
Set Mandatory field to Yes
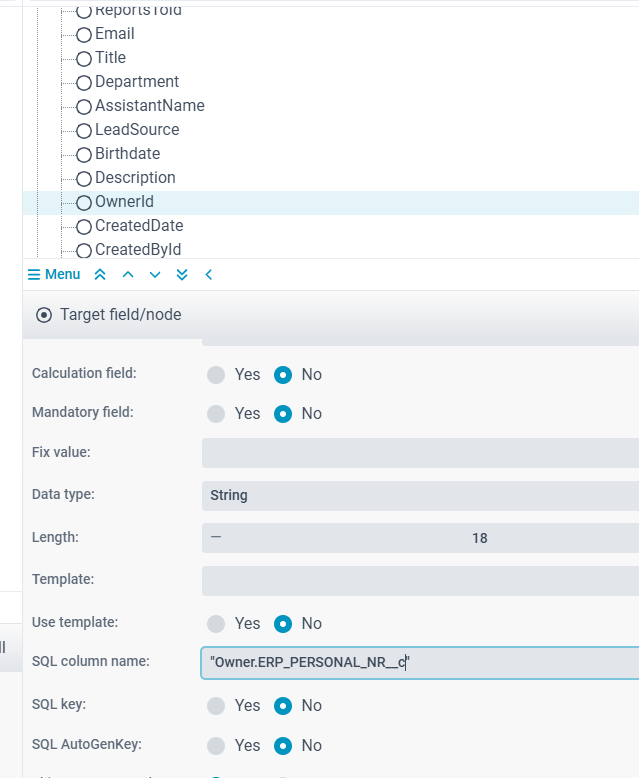click(x=216, y=414)
